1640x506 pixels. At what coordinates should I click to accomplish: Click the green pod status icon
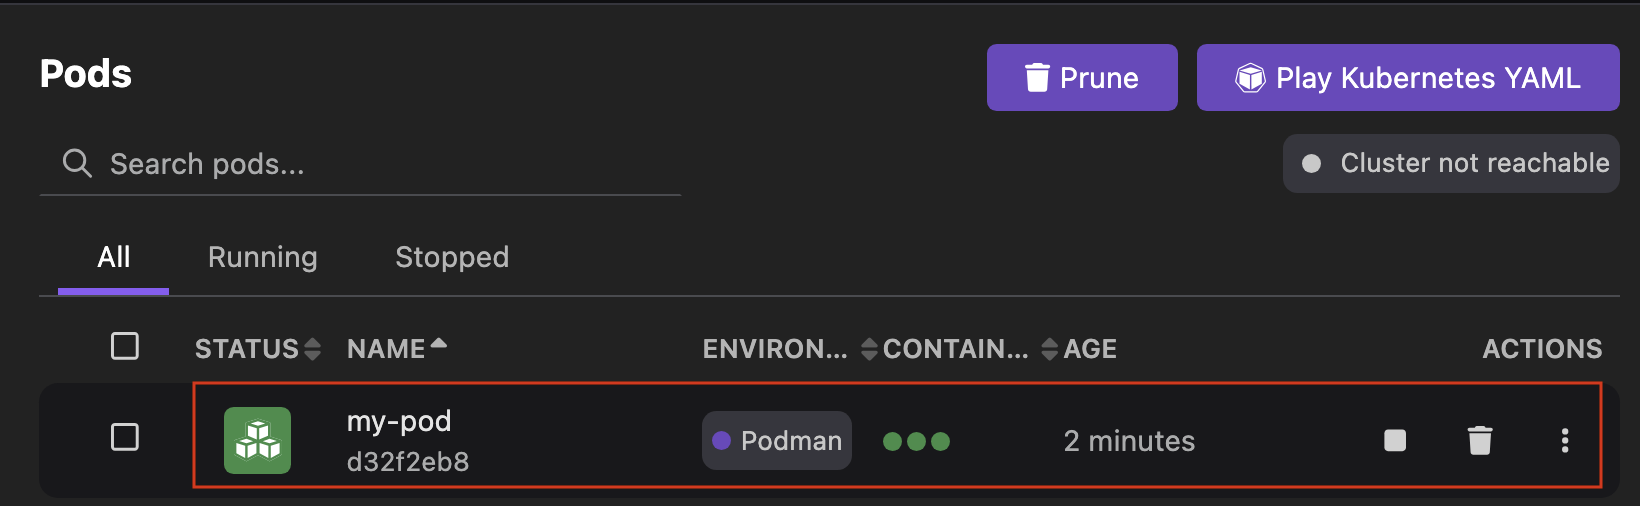[x=257, y=440]
